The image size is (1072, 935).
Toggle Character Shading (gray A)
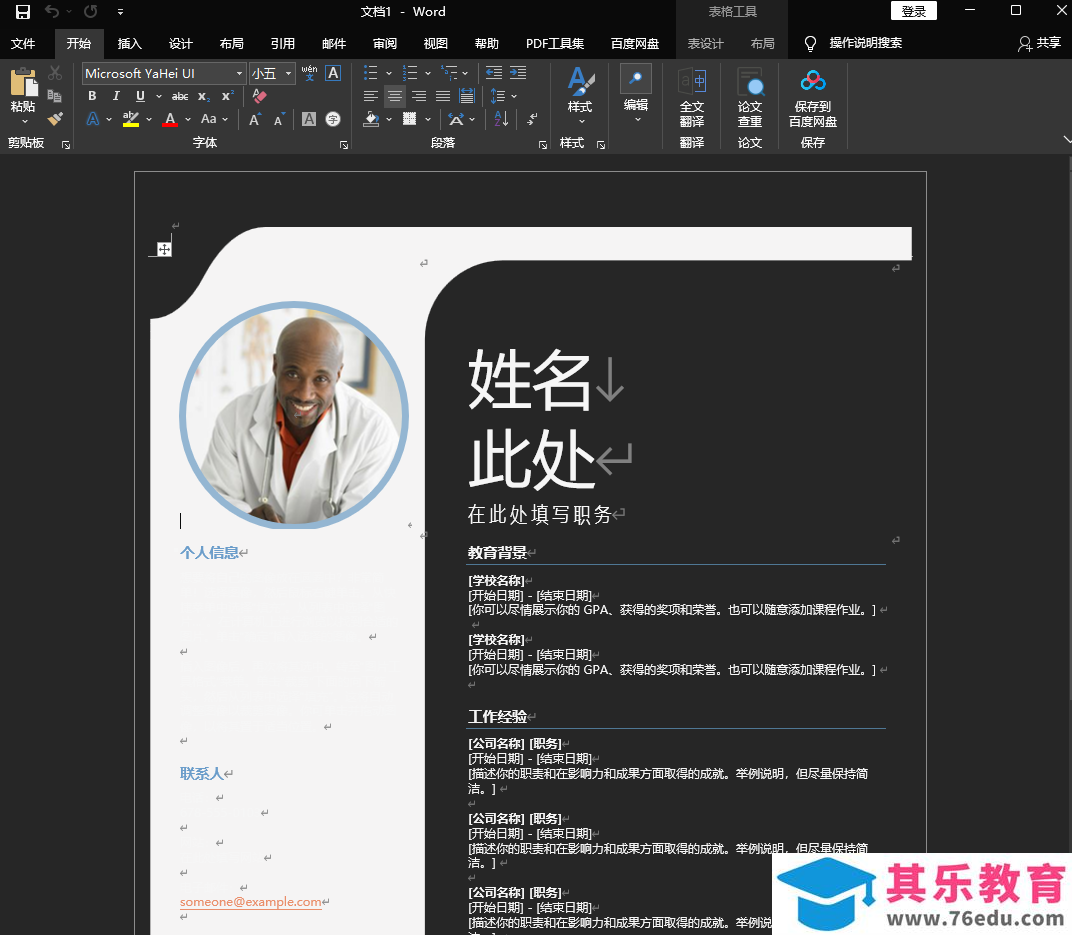point(309,119)
